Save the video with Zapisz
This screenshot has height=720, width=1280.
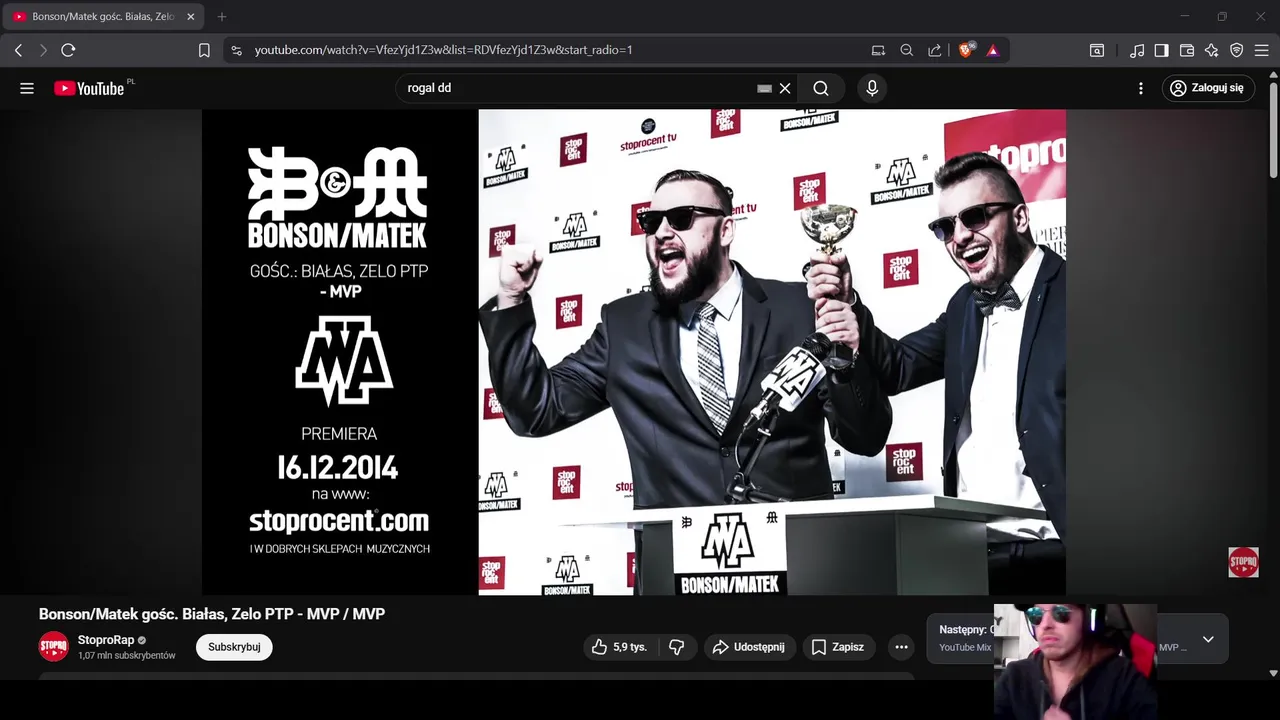[838, 647]
